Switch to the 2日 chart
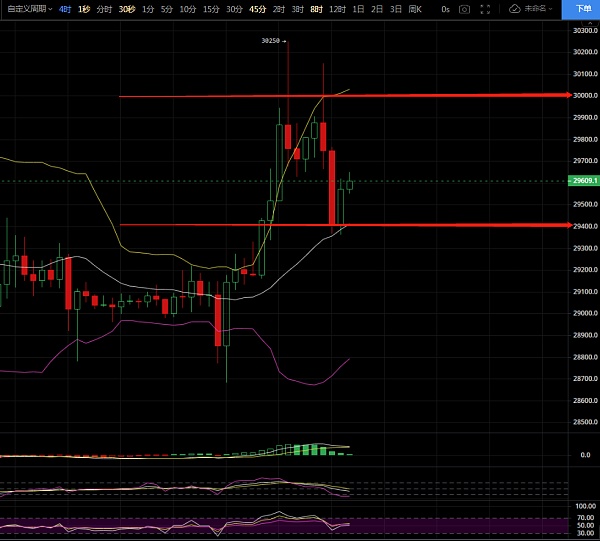 pos(377,9)
